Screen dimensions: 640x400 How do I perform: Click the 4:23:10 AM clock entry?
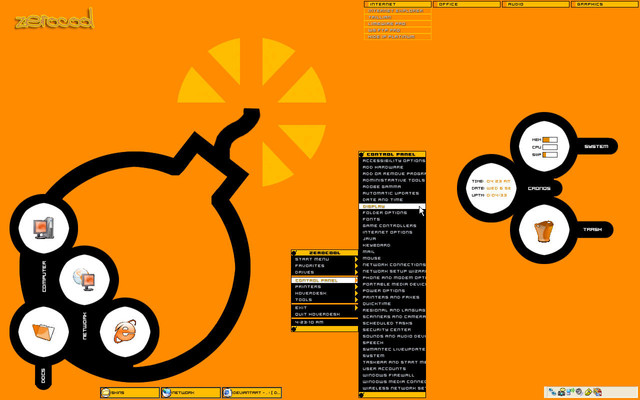coord(325,322)
